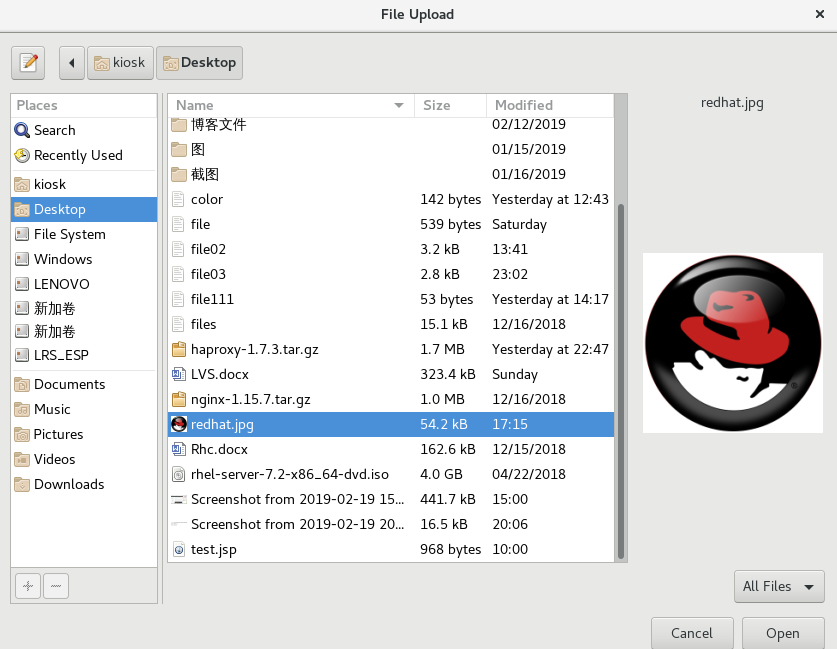
Task: Close the File Upload dialog
Action: (820, 14)
